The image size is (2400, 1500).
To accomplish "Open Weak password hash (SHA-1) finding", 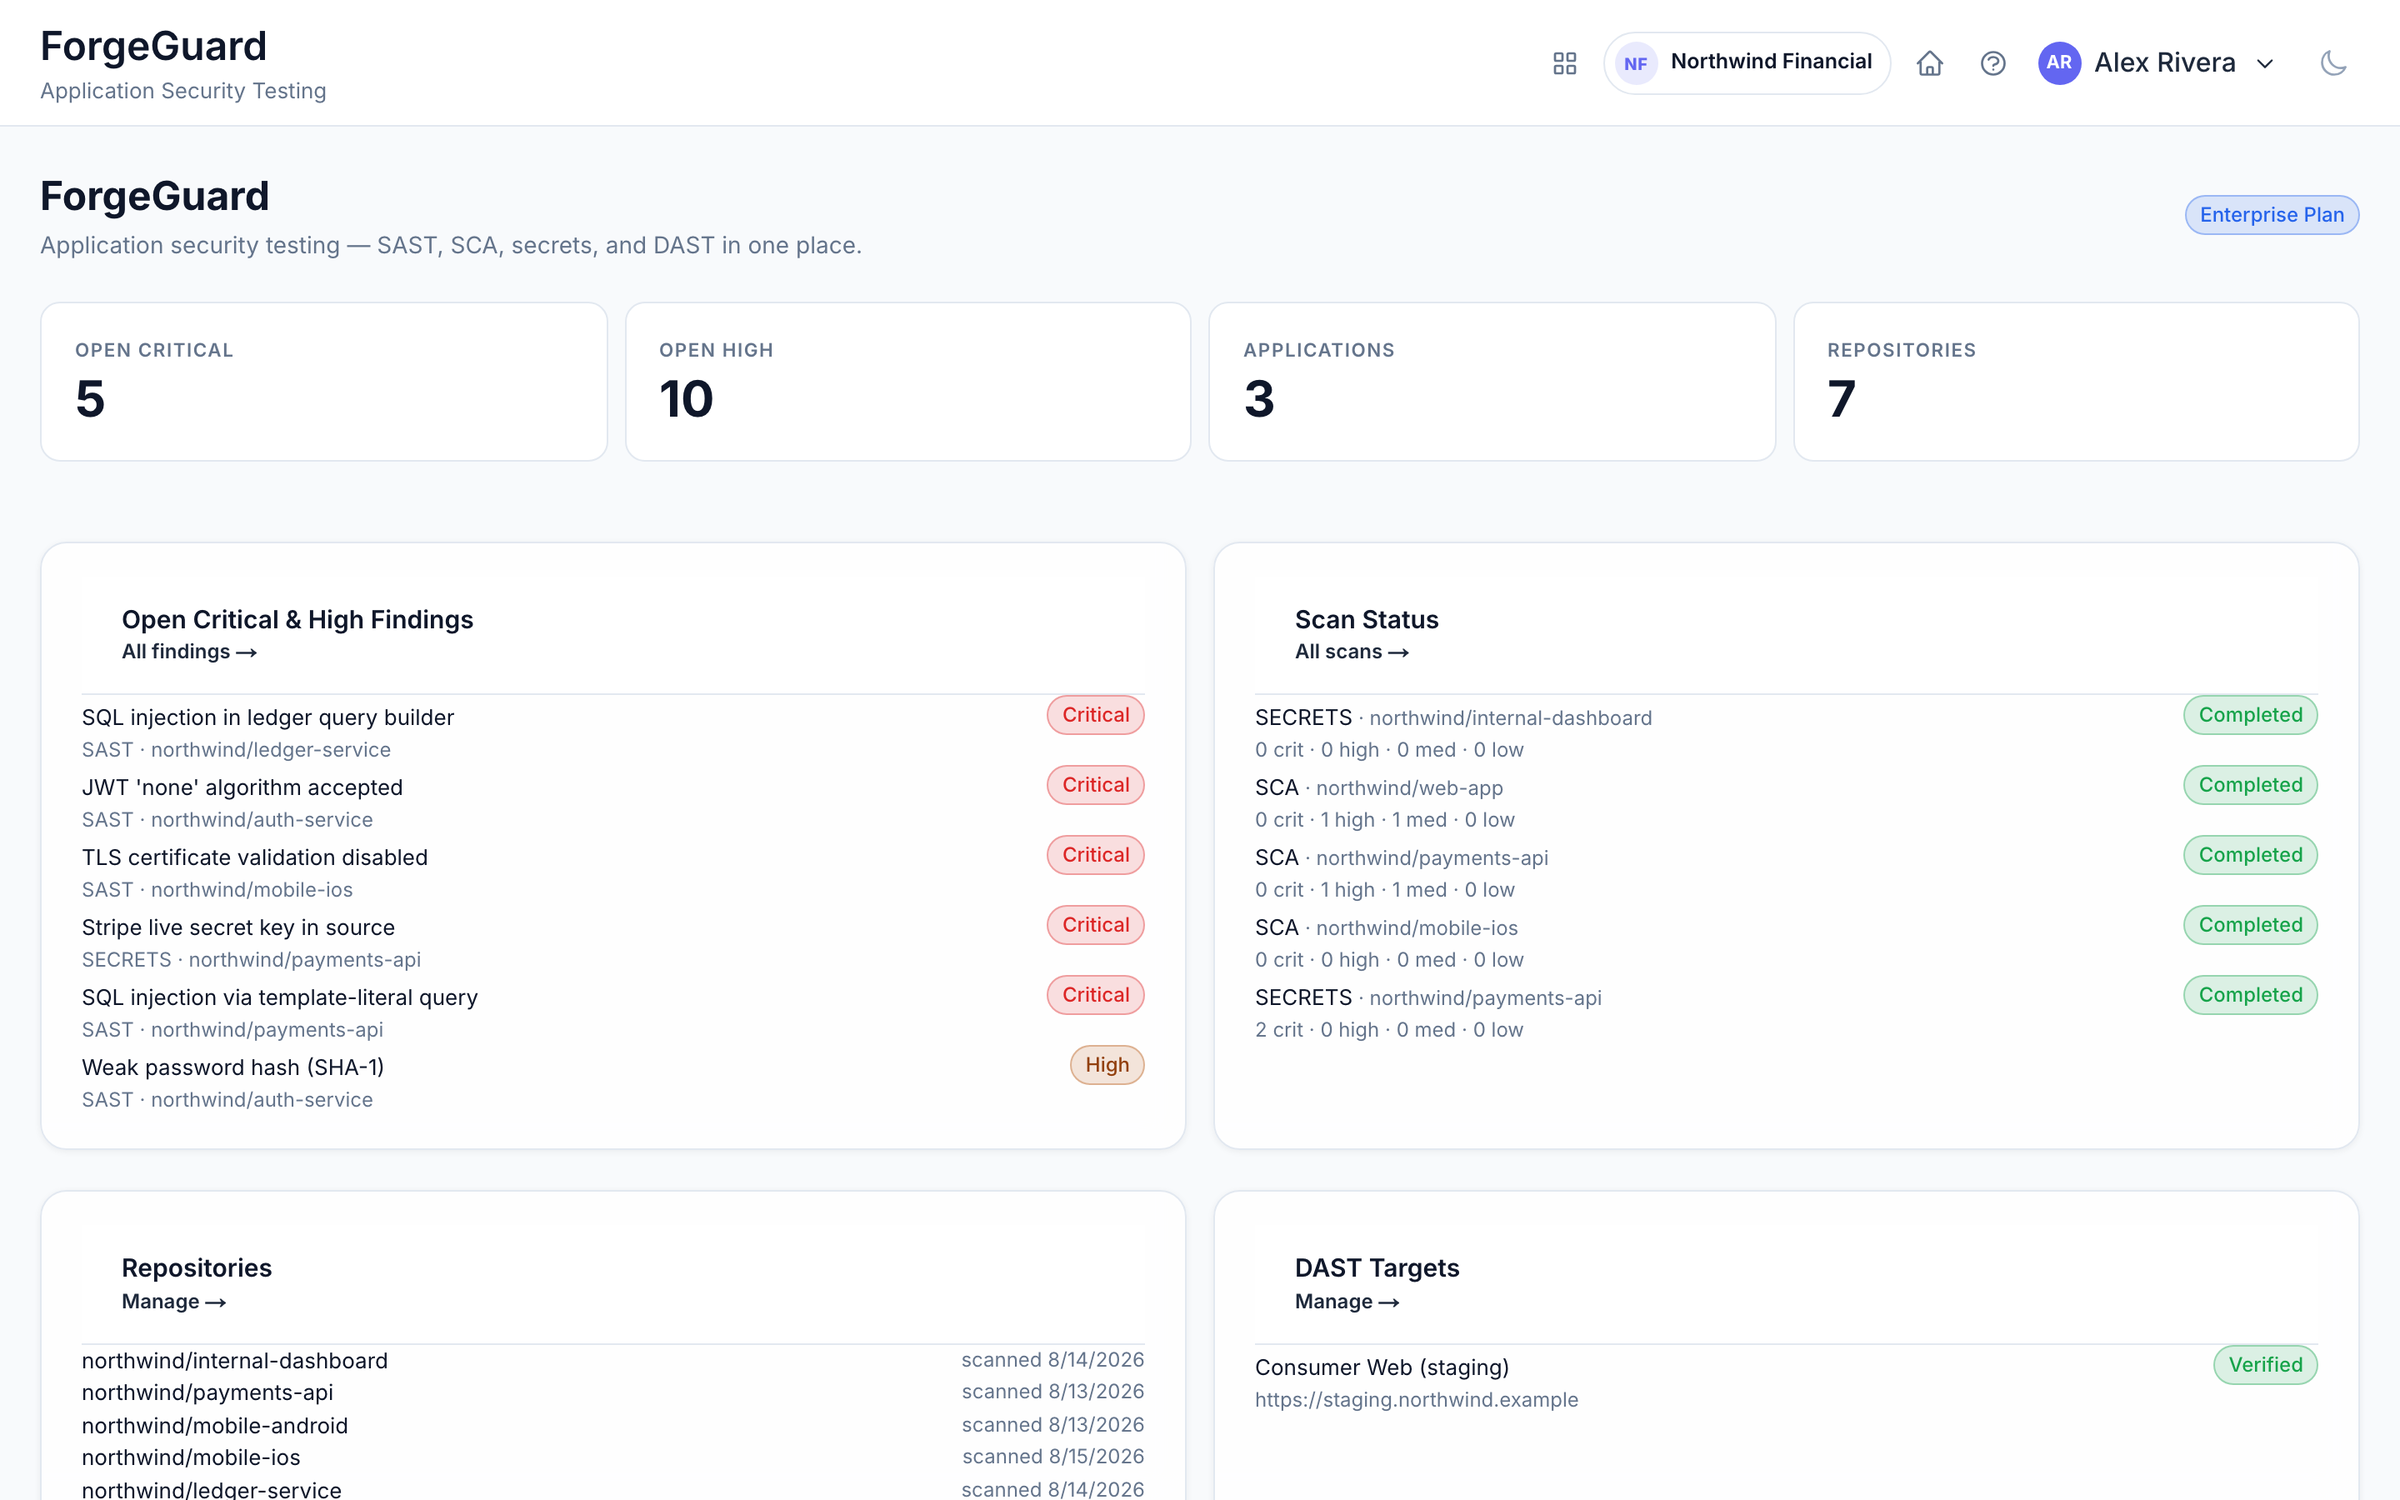I will (x=613, y=1082).
